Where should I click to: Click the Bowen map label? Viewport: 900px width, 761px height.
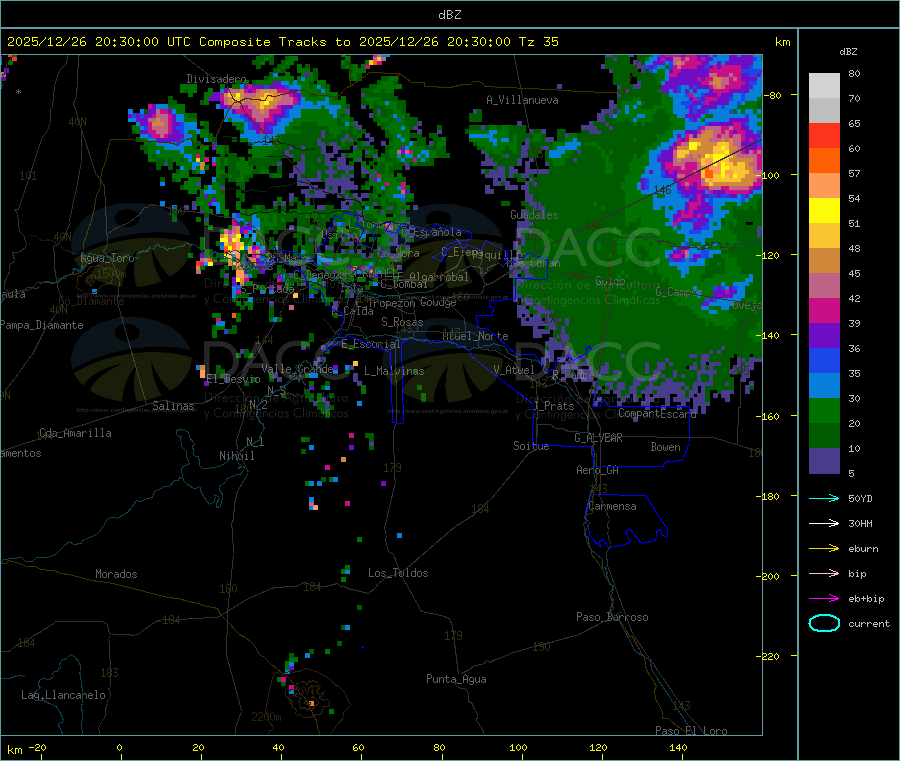(665, 447)
